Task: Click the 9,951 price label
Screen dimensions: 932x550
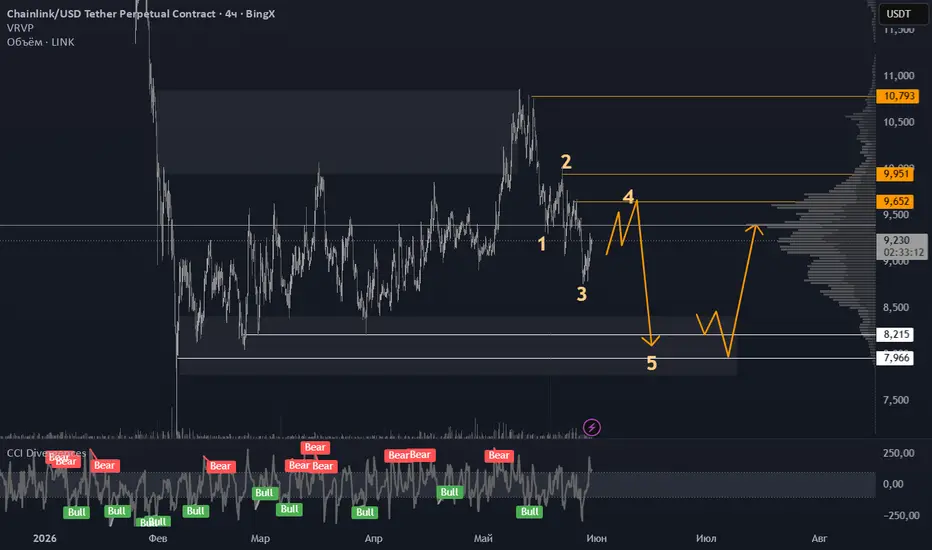Action: (895, 174)
